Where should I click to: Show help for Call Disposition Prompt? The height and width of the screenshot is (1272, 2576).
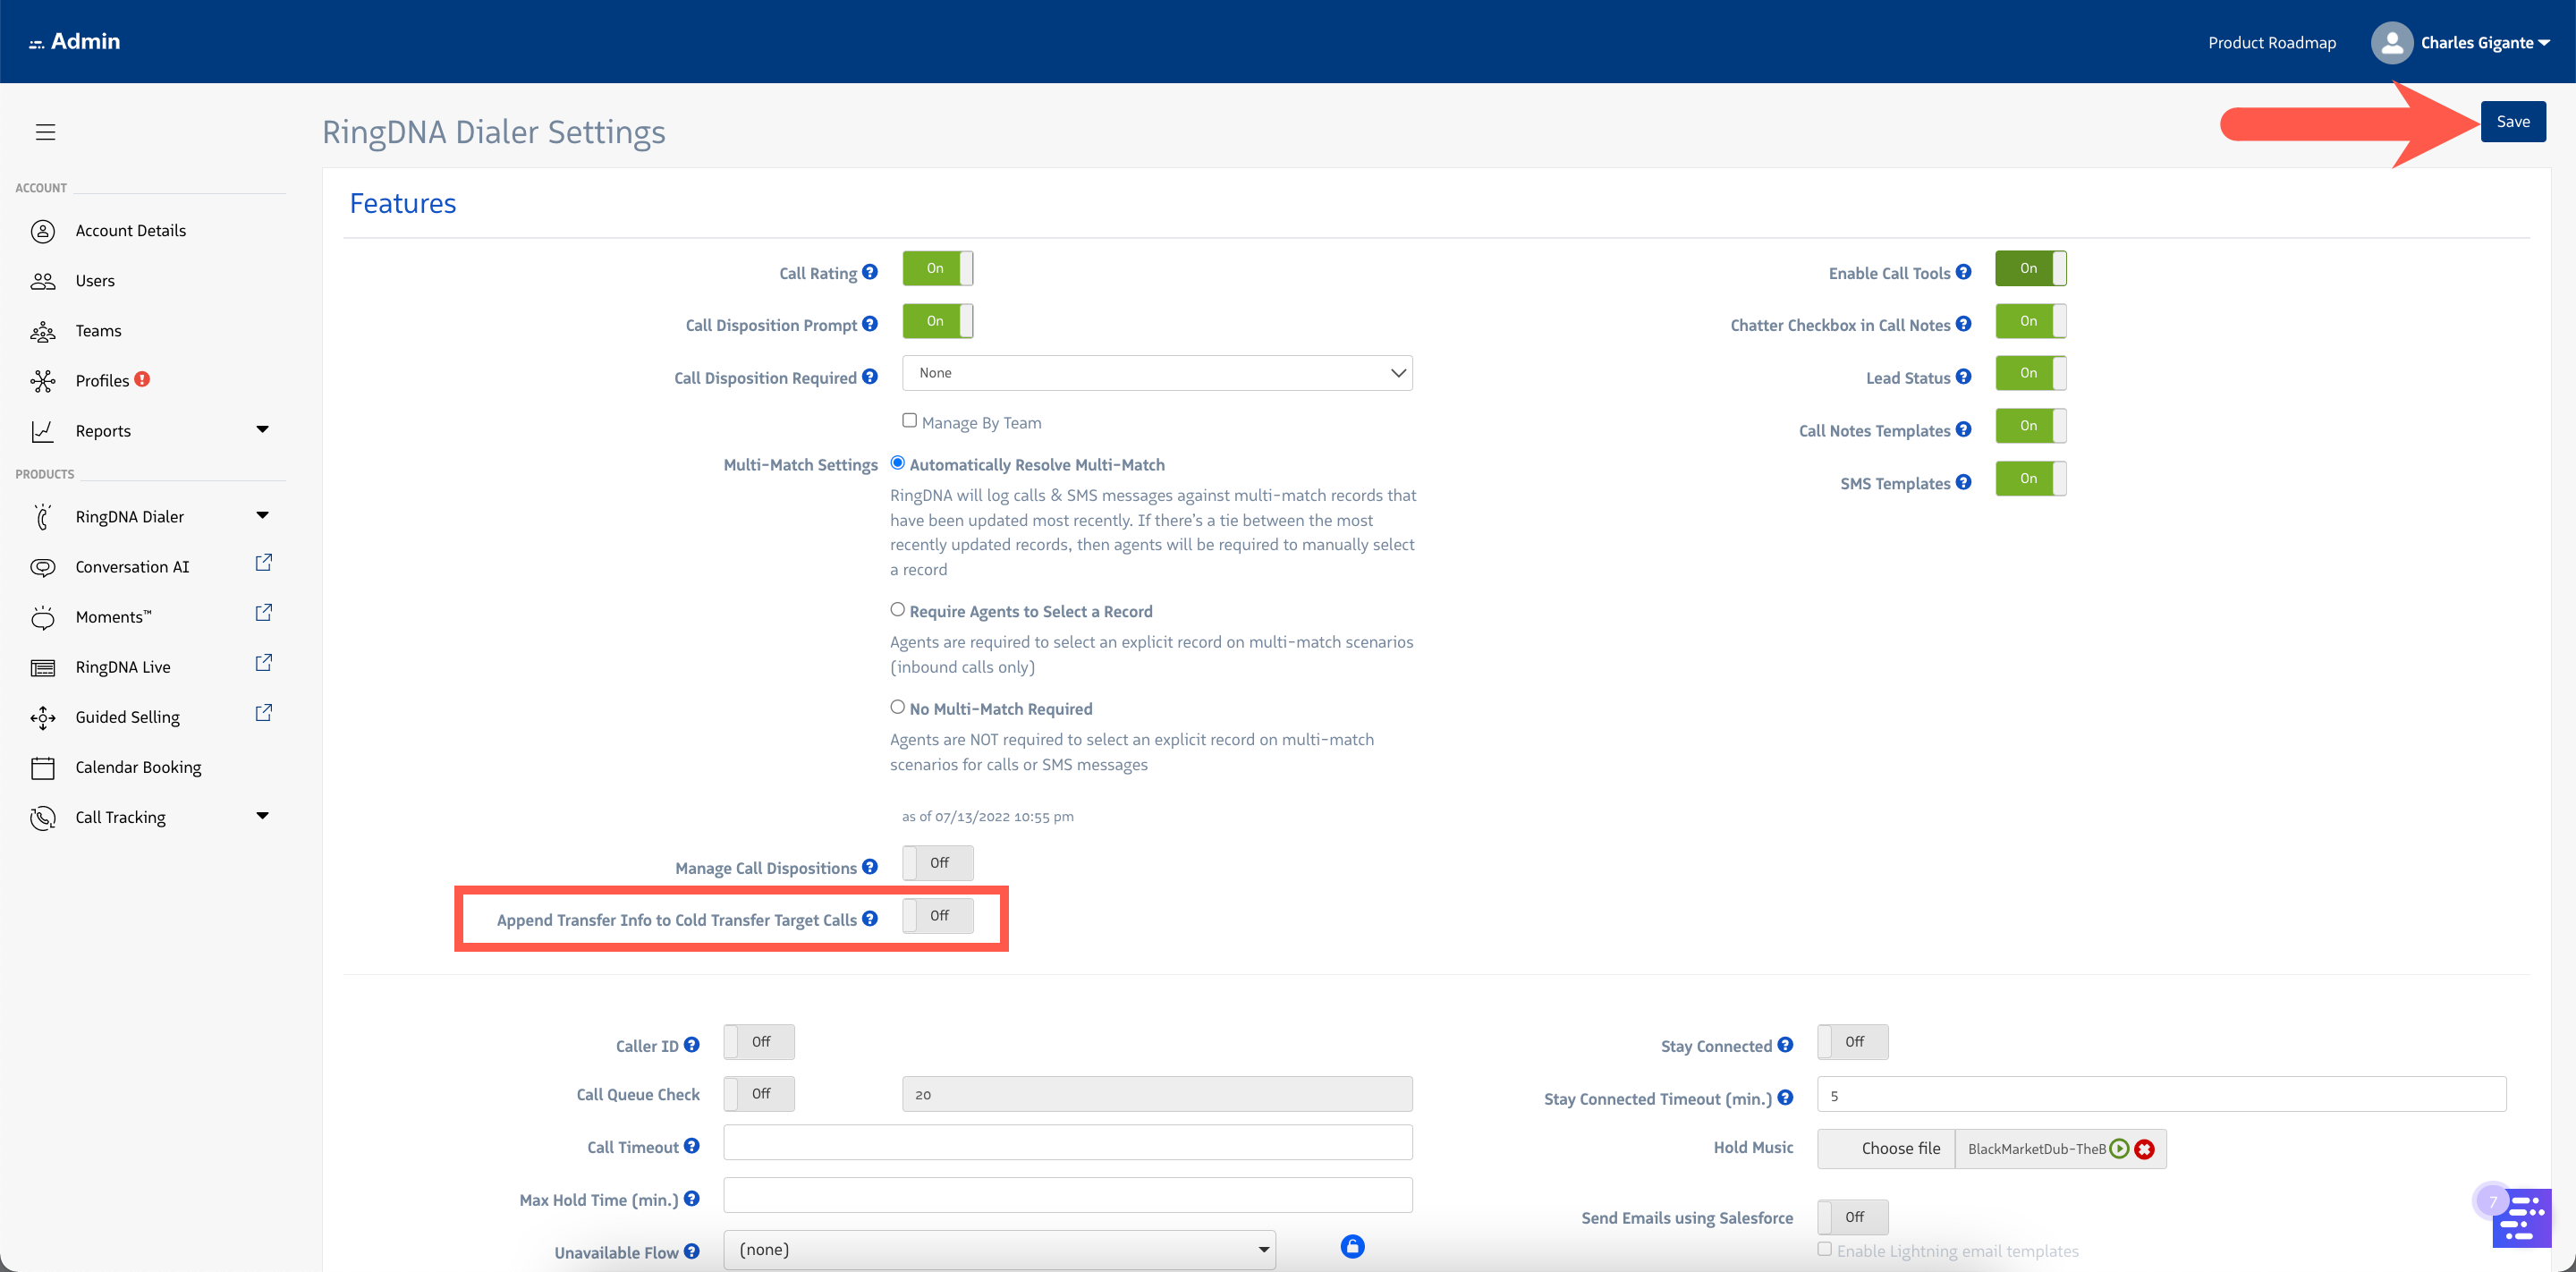pos(870,324)
